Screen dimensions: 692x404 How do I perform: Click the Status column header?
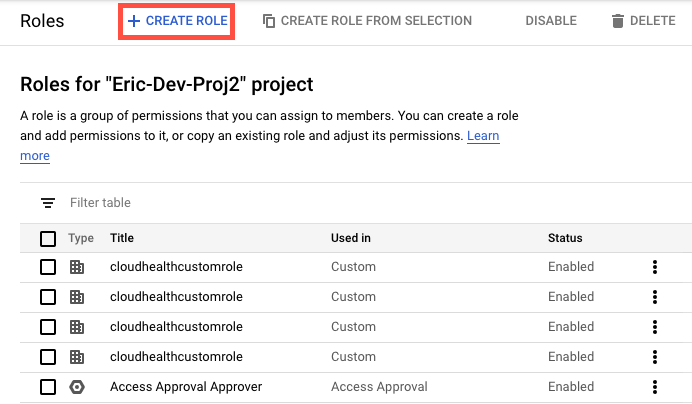point(565,238)
